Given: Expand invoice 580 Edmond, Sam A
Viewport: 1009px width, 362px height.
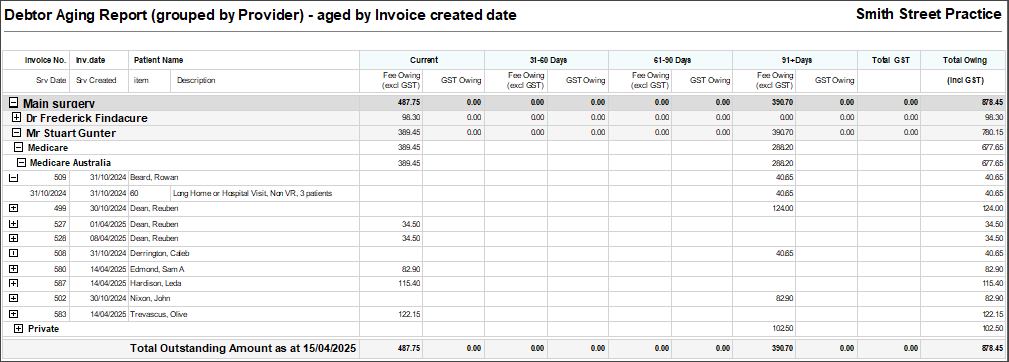Looking at the screenshot, I should 14,269.
